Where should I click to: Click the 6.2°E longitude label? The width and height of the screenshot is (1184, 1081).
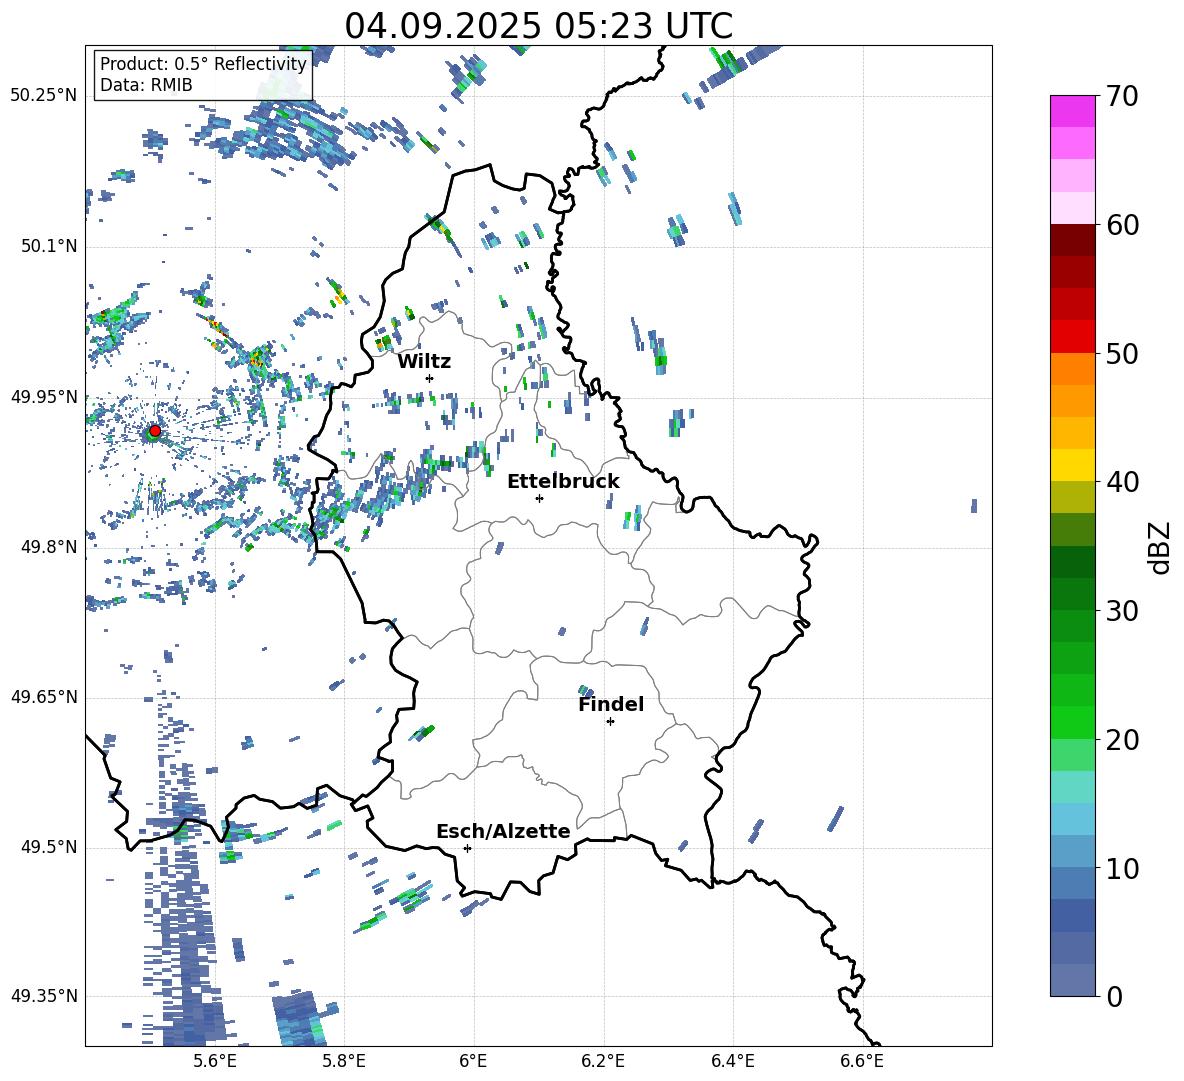603,1061
